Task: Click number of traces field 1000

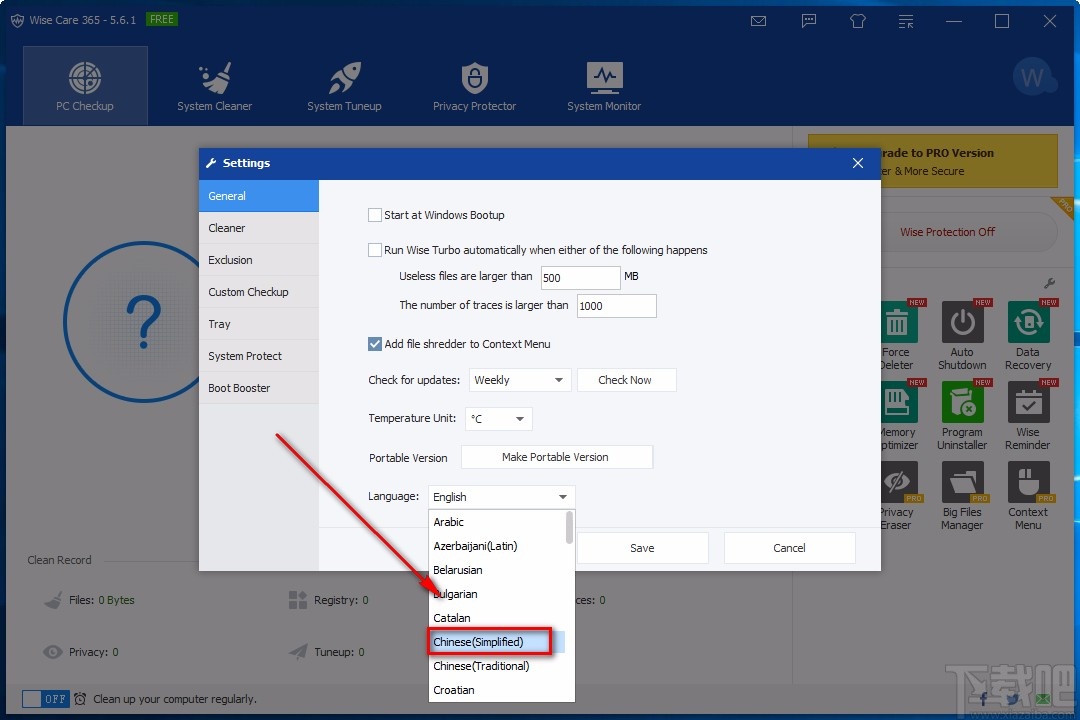Action: (616, 306)
